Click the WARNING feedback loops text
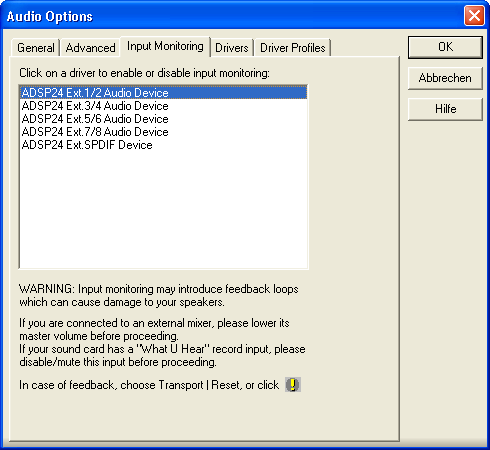 [x=159, y=295]
